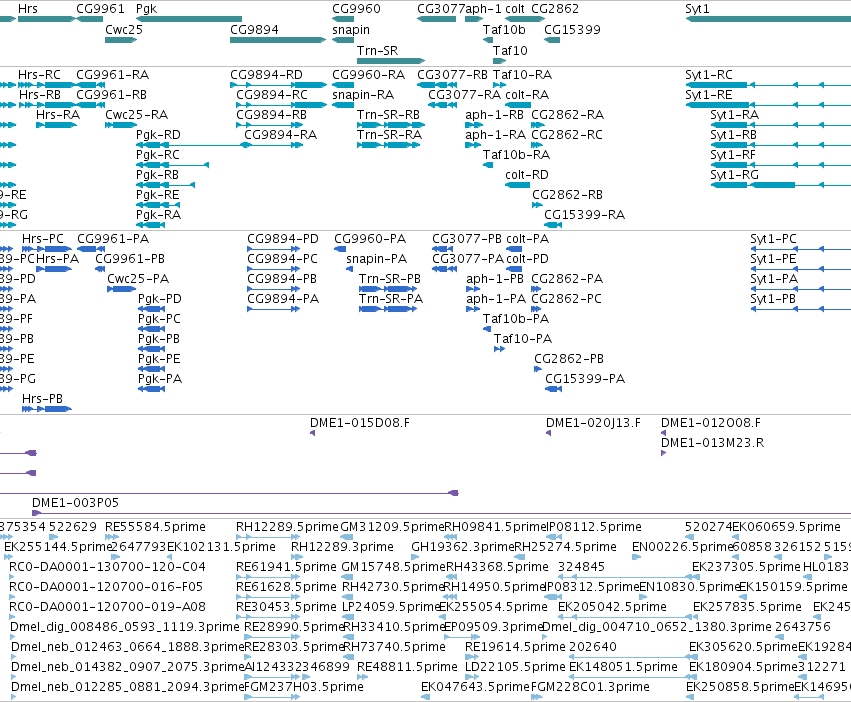The height and width of the screenshot is (702, 851).
Task: Select transcript aph-1-RB
Action: point(494,115)
